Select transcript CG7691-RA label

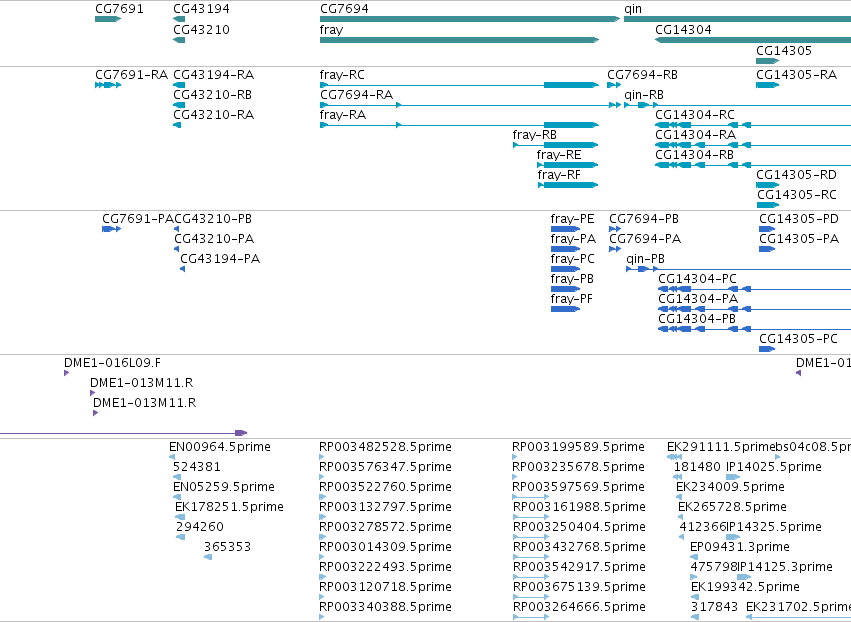(131, 75)
